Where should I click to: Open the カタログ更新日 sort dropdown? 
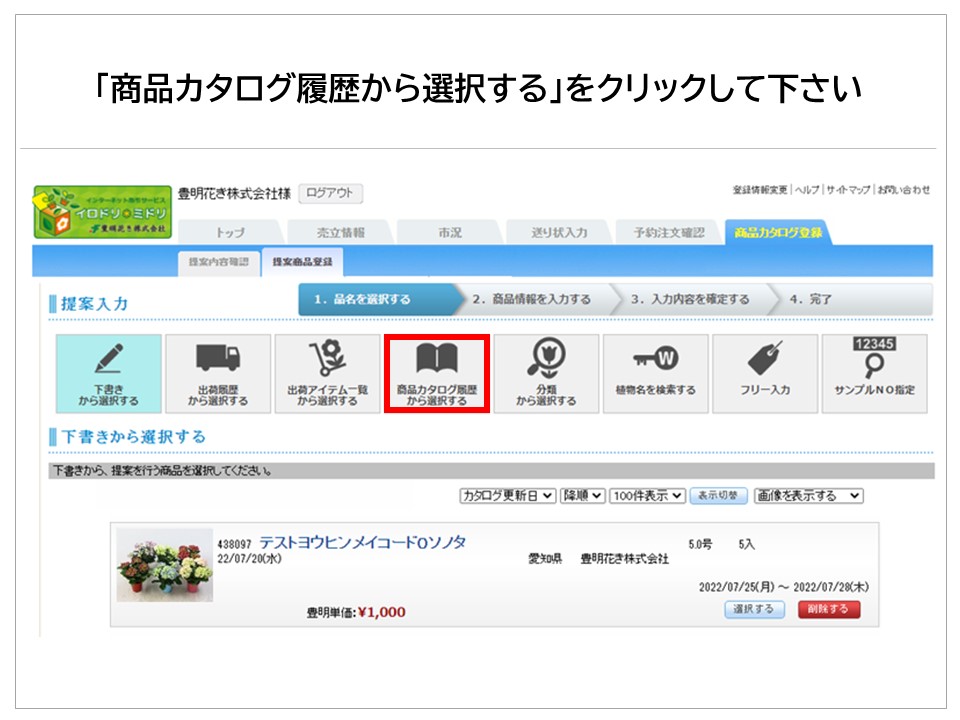[506, 495]
